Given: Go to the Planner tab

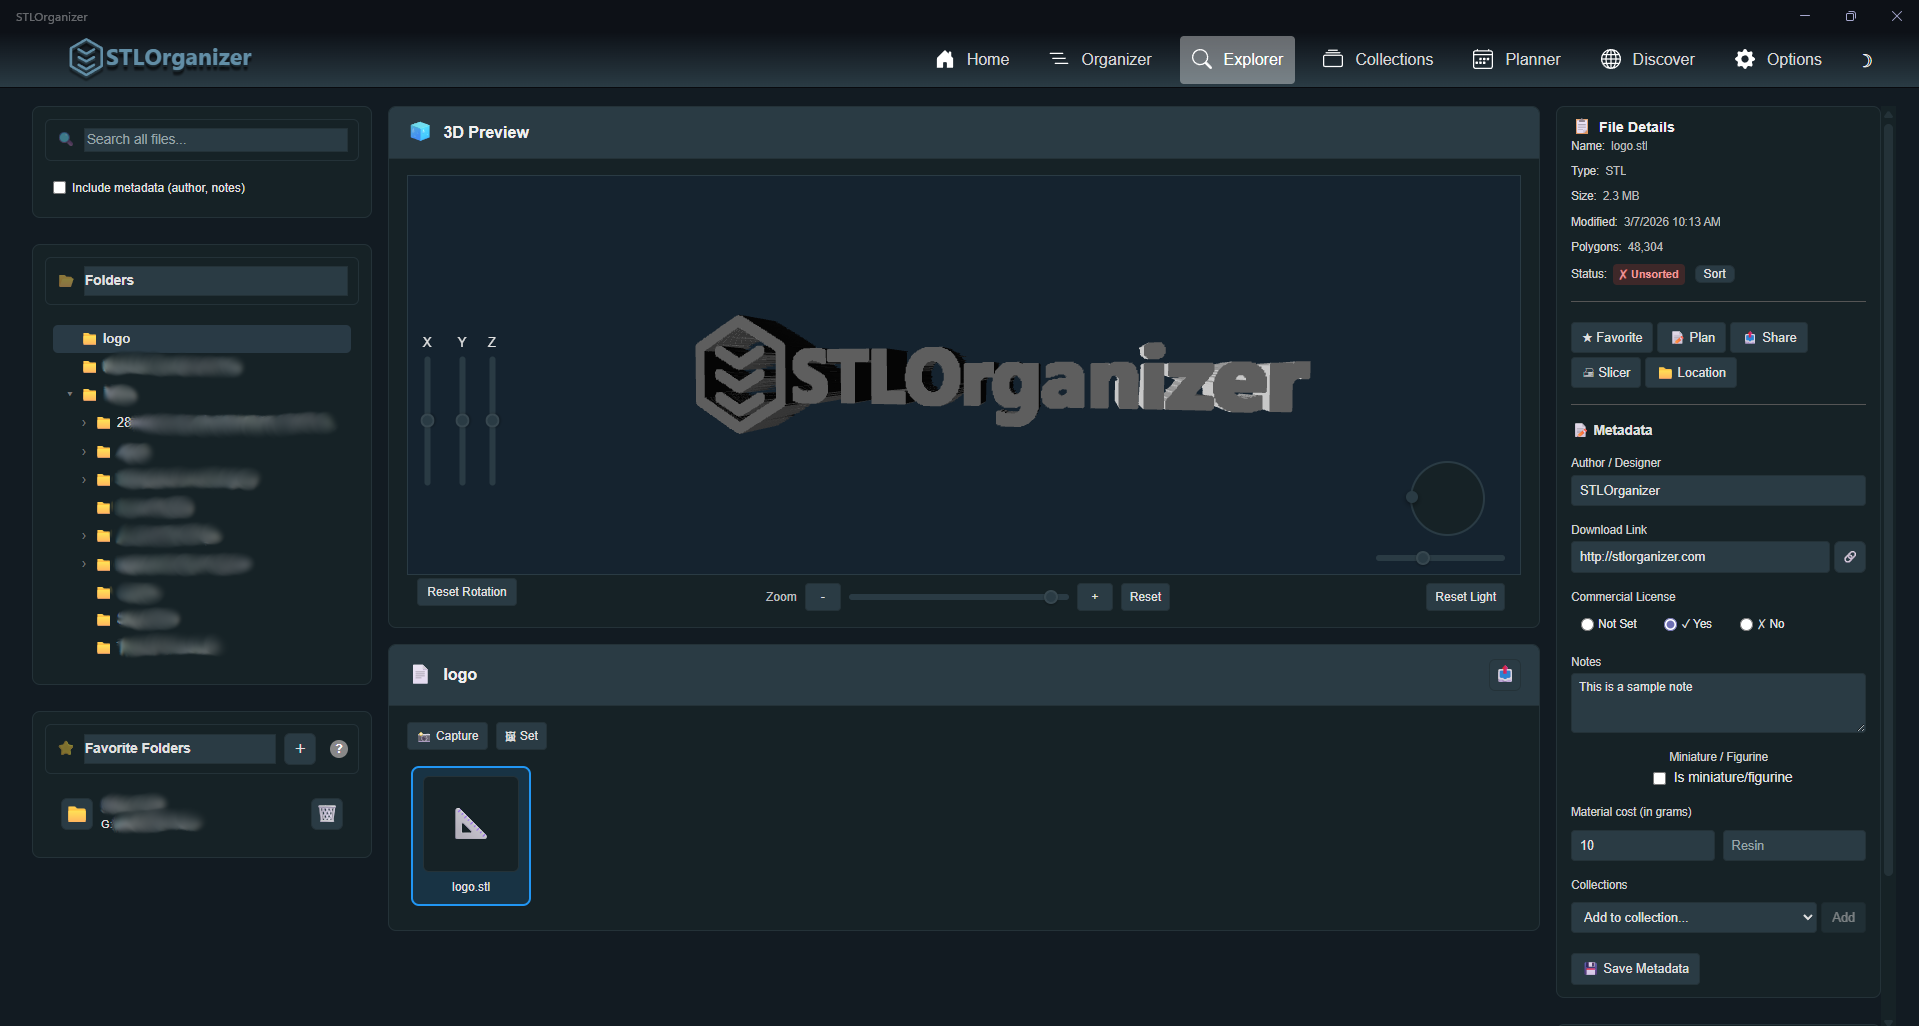Looking at the screenshot, I should 1516,60.
